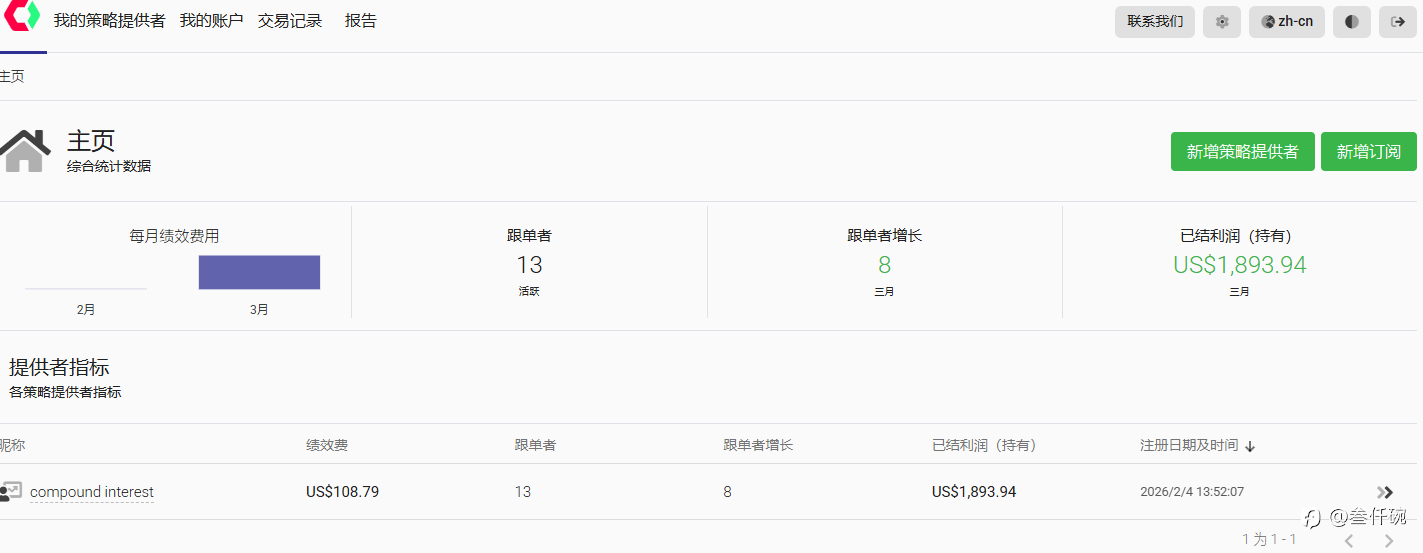
Task: Open the settings gear button
Action: point(1222,22)
